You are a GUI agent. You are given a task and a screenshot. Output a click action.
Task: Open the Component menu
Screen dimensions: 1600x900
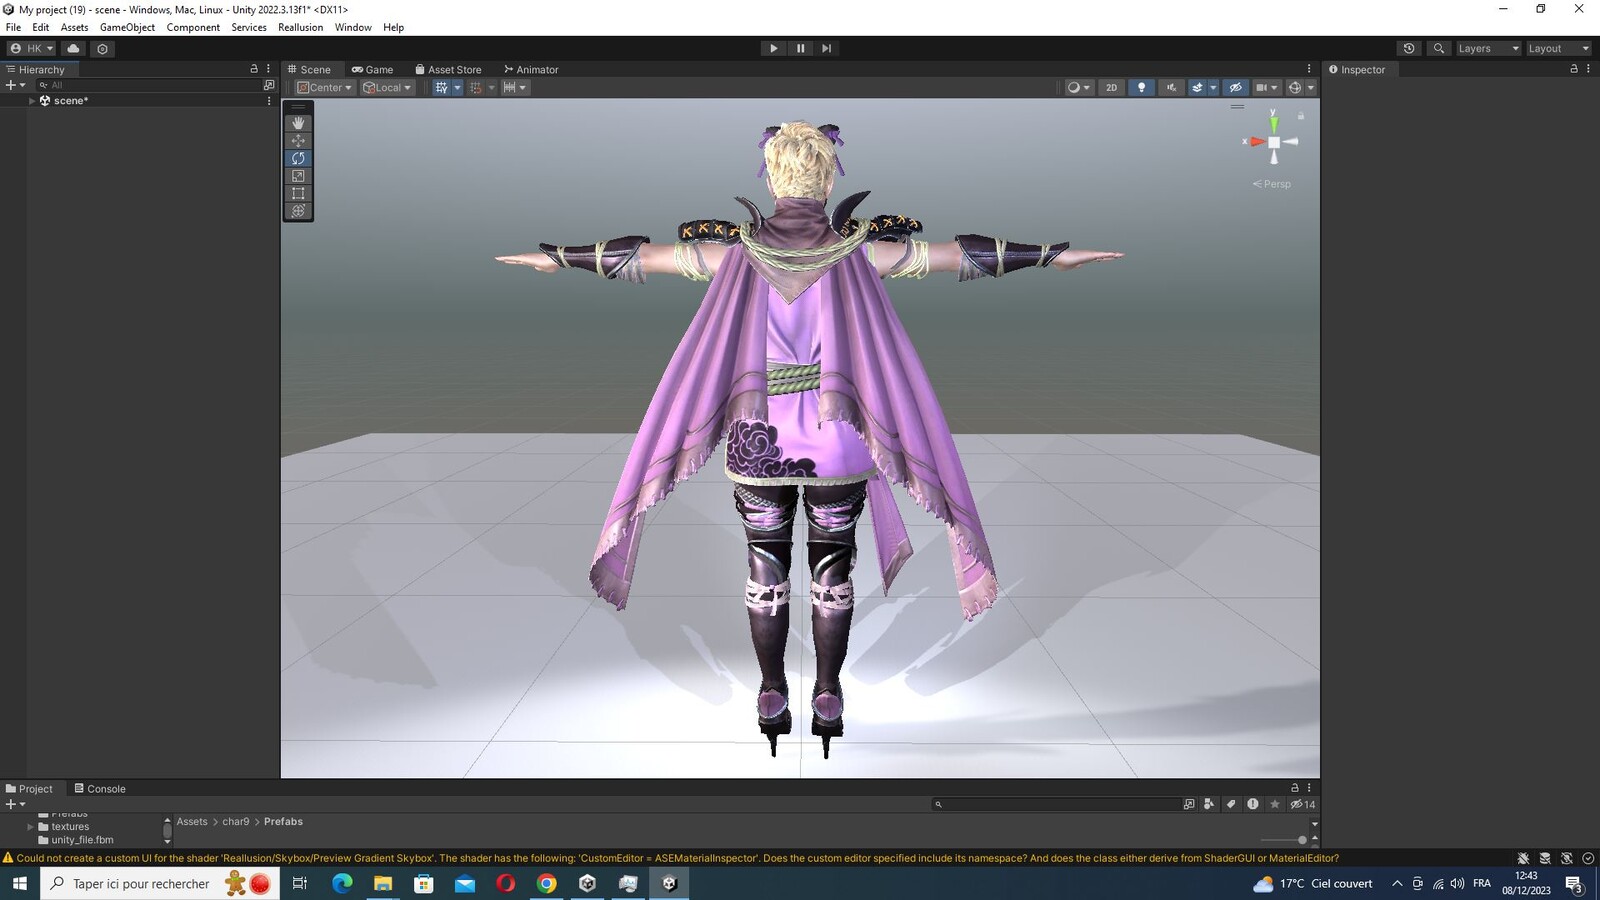[x=193, y=27]
